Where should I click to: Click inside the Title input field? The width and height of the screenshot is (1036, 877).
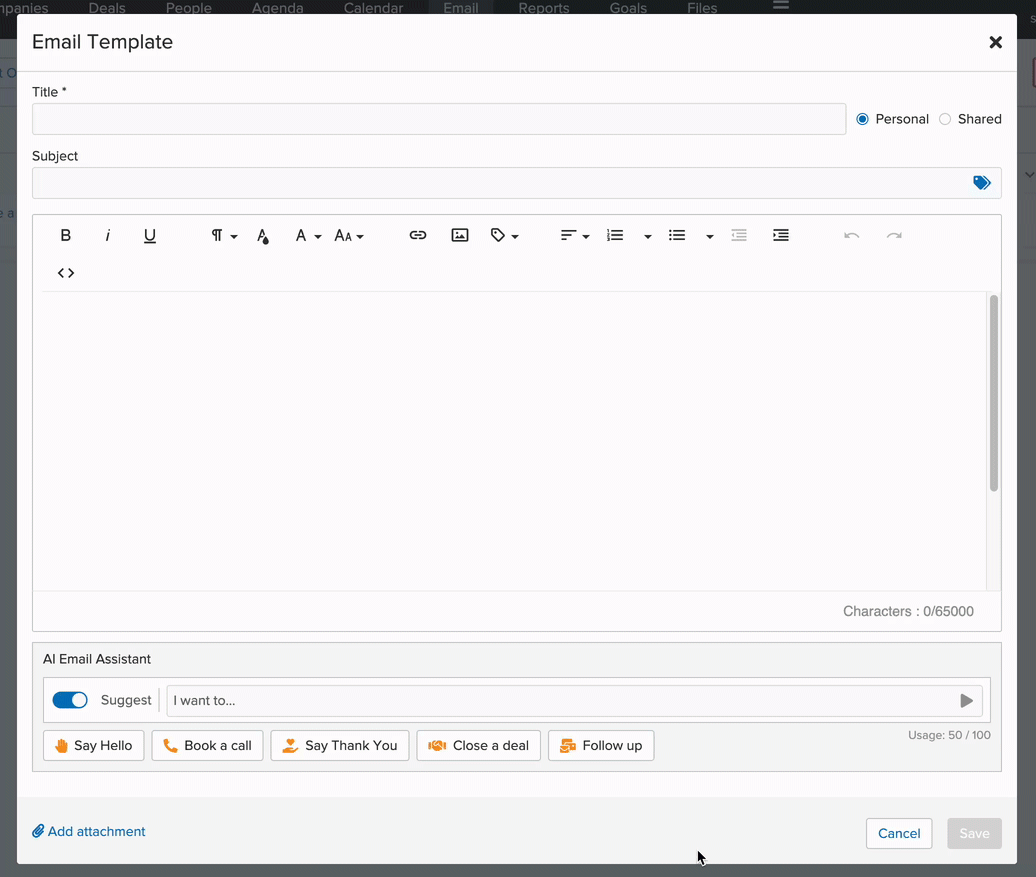(438, 118)
